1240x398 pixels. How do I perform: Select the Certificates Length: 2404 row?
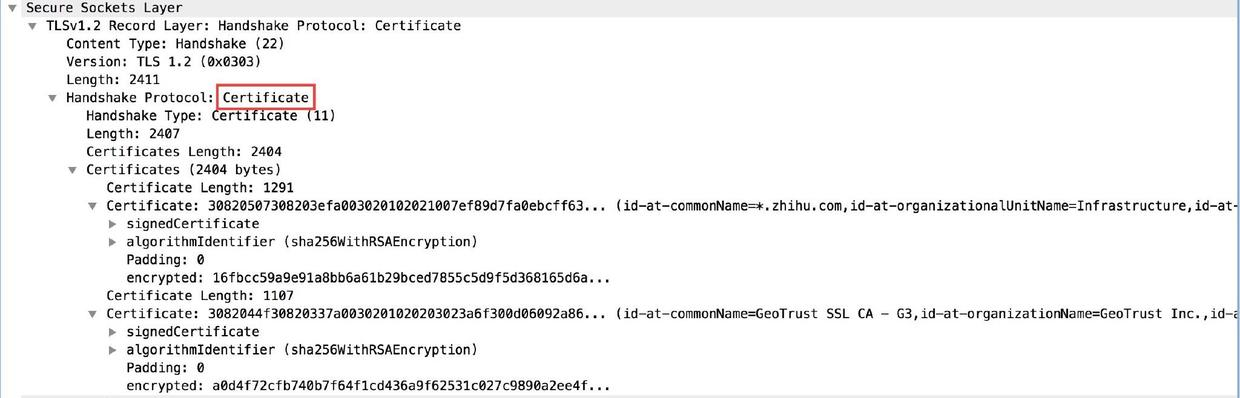point(620,152)
